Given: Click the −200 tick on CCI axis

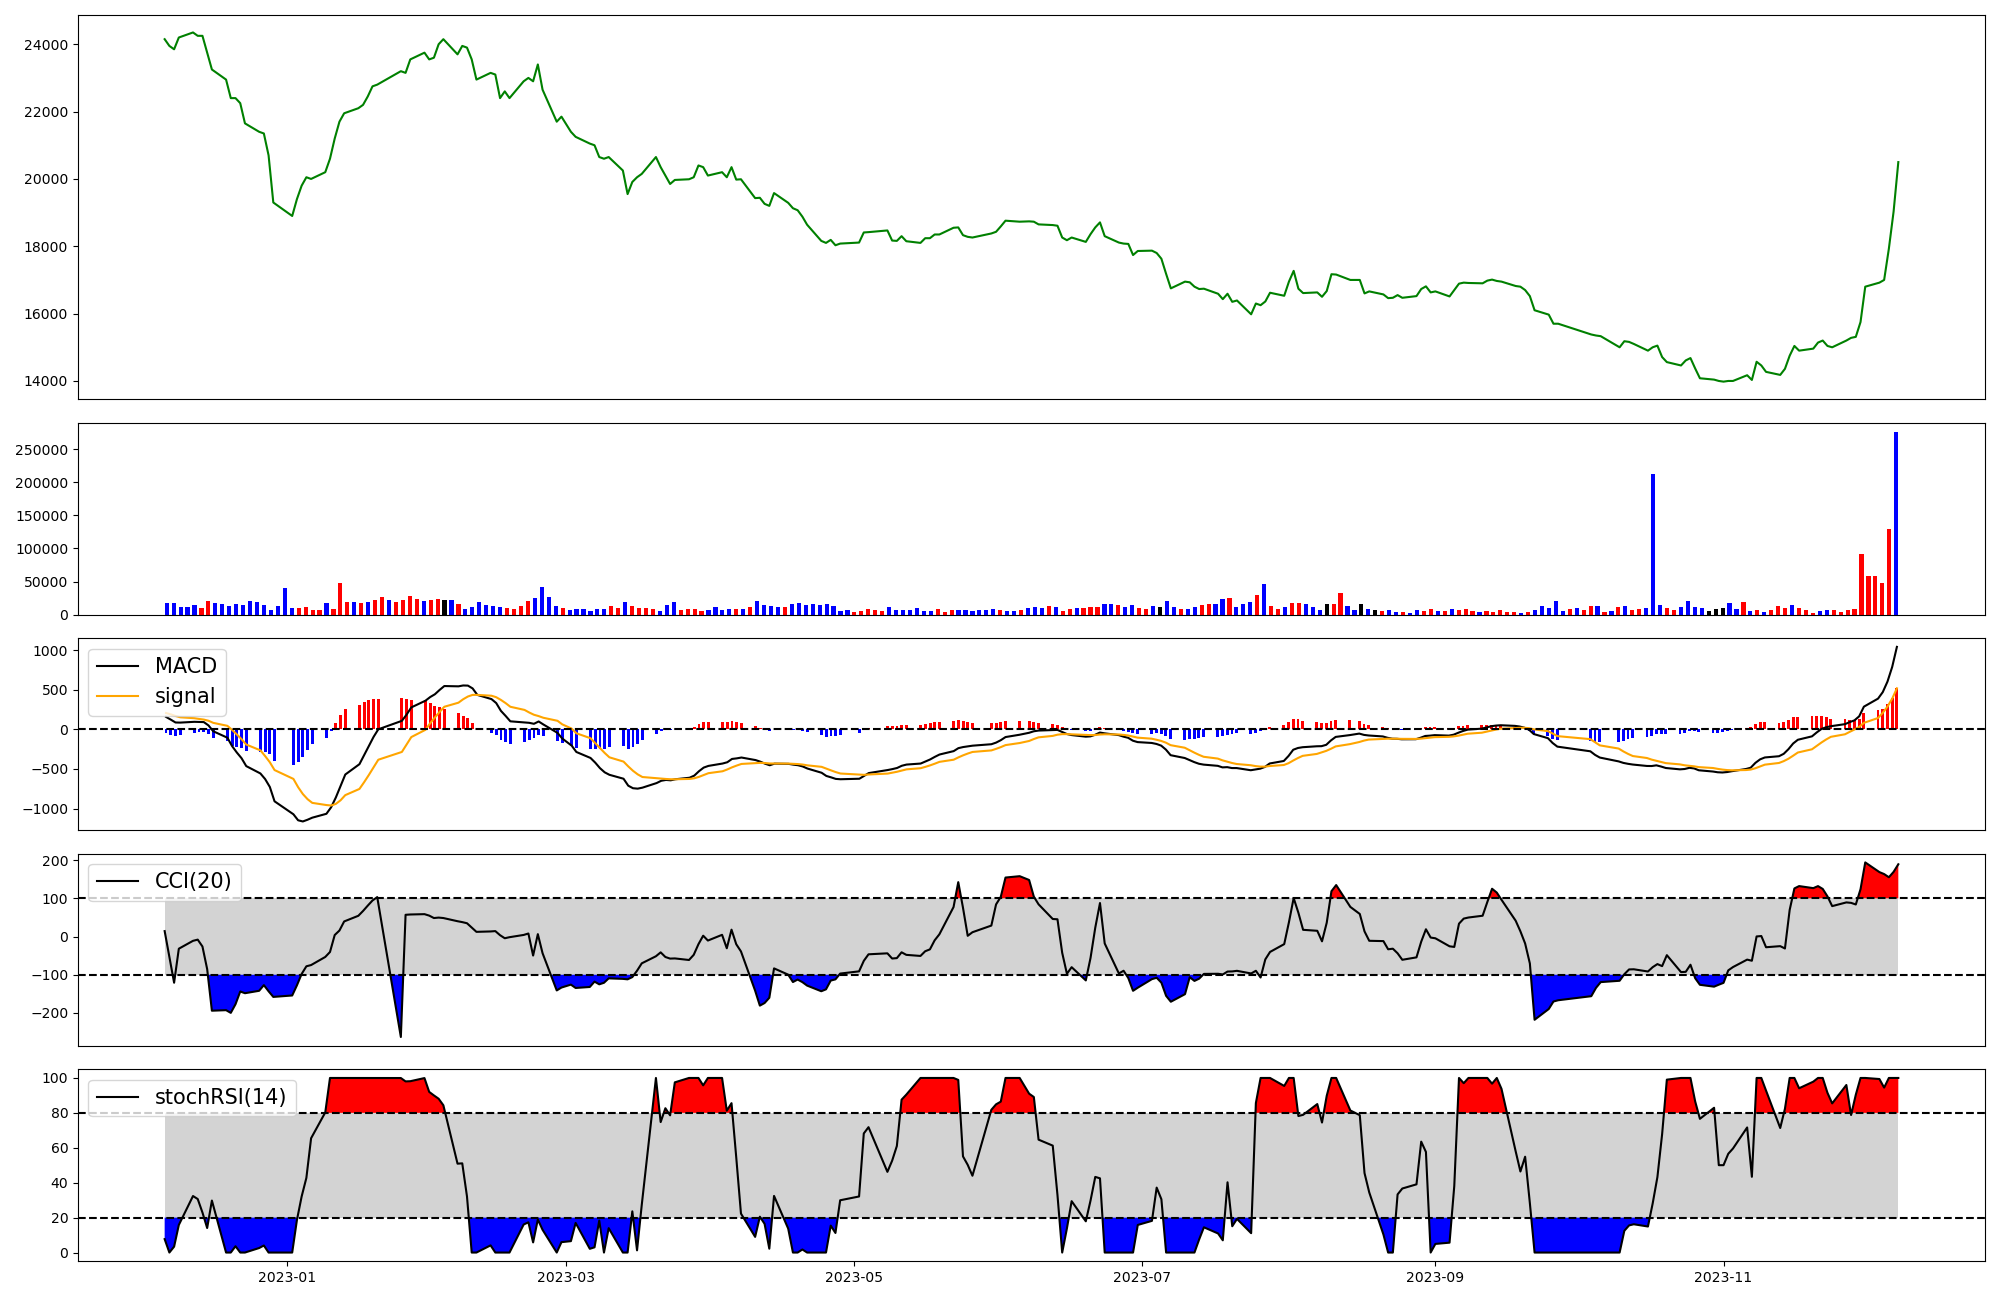Looking at the screenshot, I should click(51, 1013).
